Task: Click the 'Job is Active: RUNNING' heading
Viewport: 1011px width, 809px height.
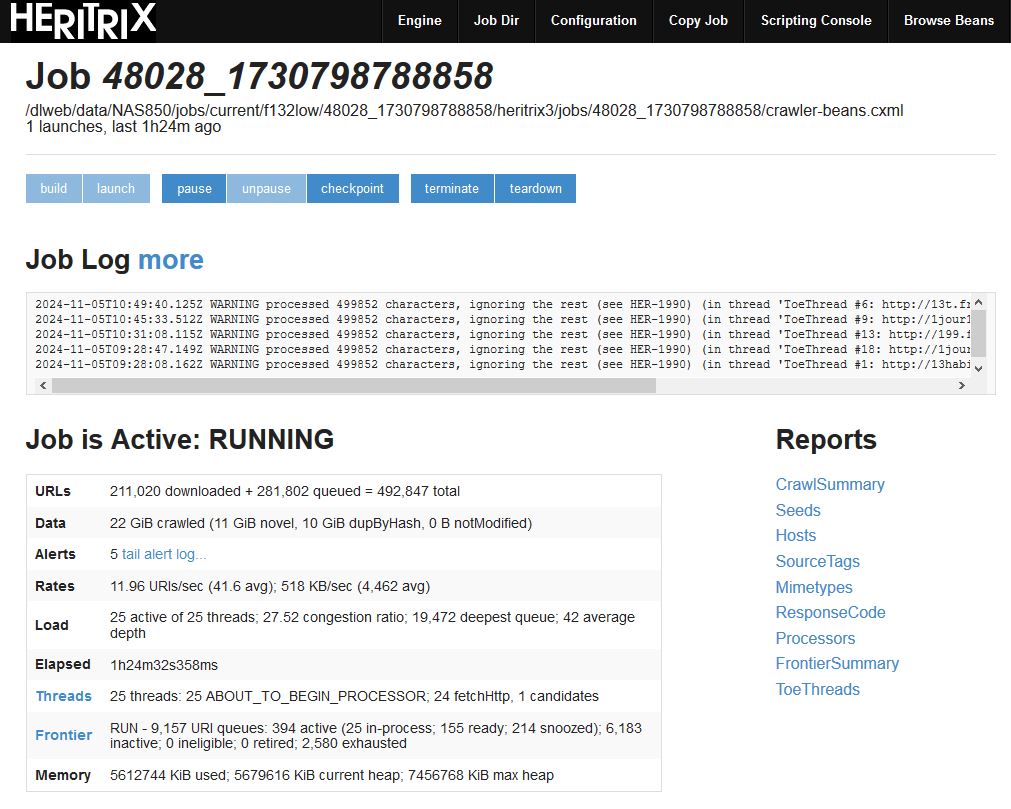Action: [x=180, y=440]
